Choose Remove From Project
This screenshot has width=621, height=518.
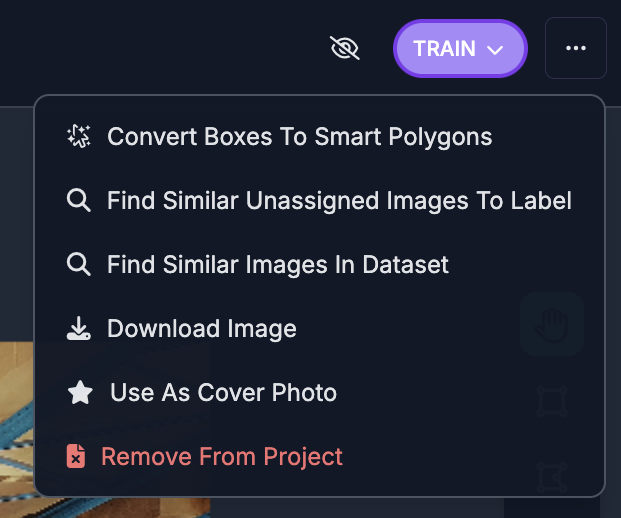[221, 457]
